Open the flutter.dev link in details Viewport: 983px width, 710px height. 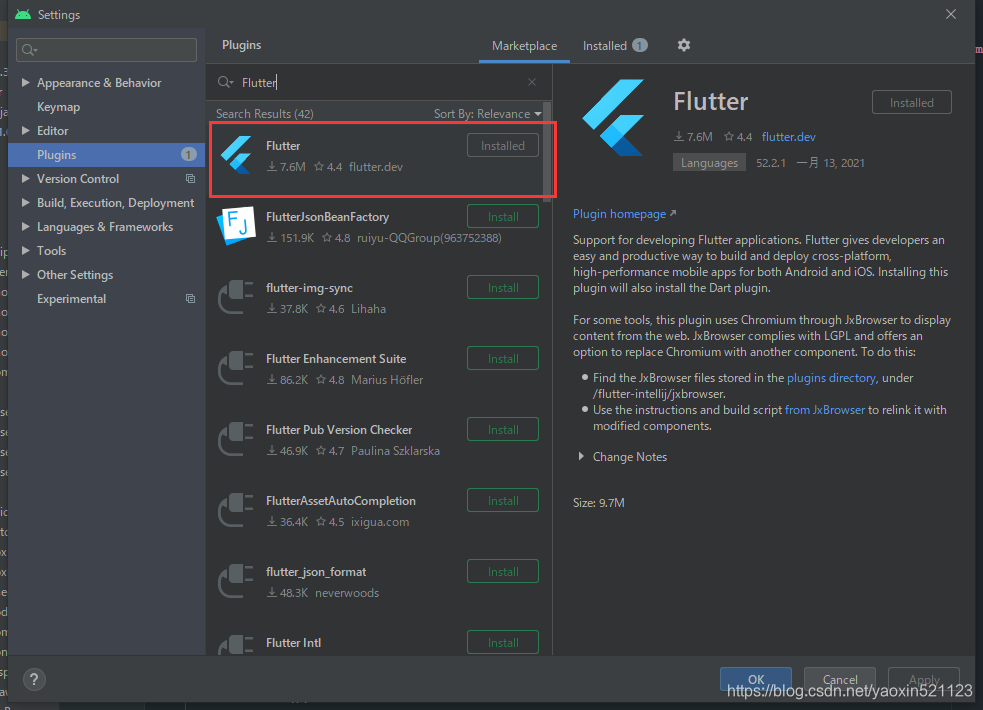pos(789,137)
